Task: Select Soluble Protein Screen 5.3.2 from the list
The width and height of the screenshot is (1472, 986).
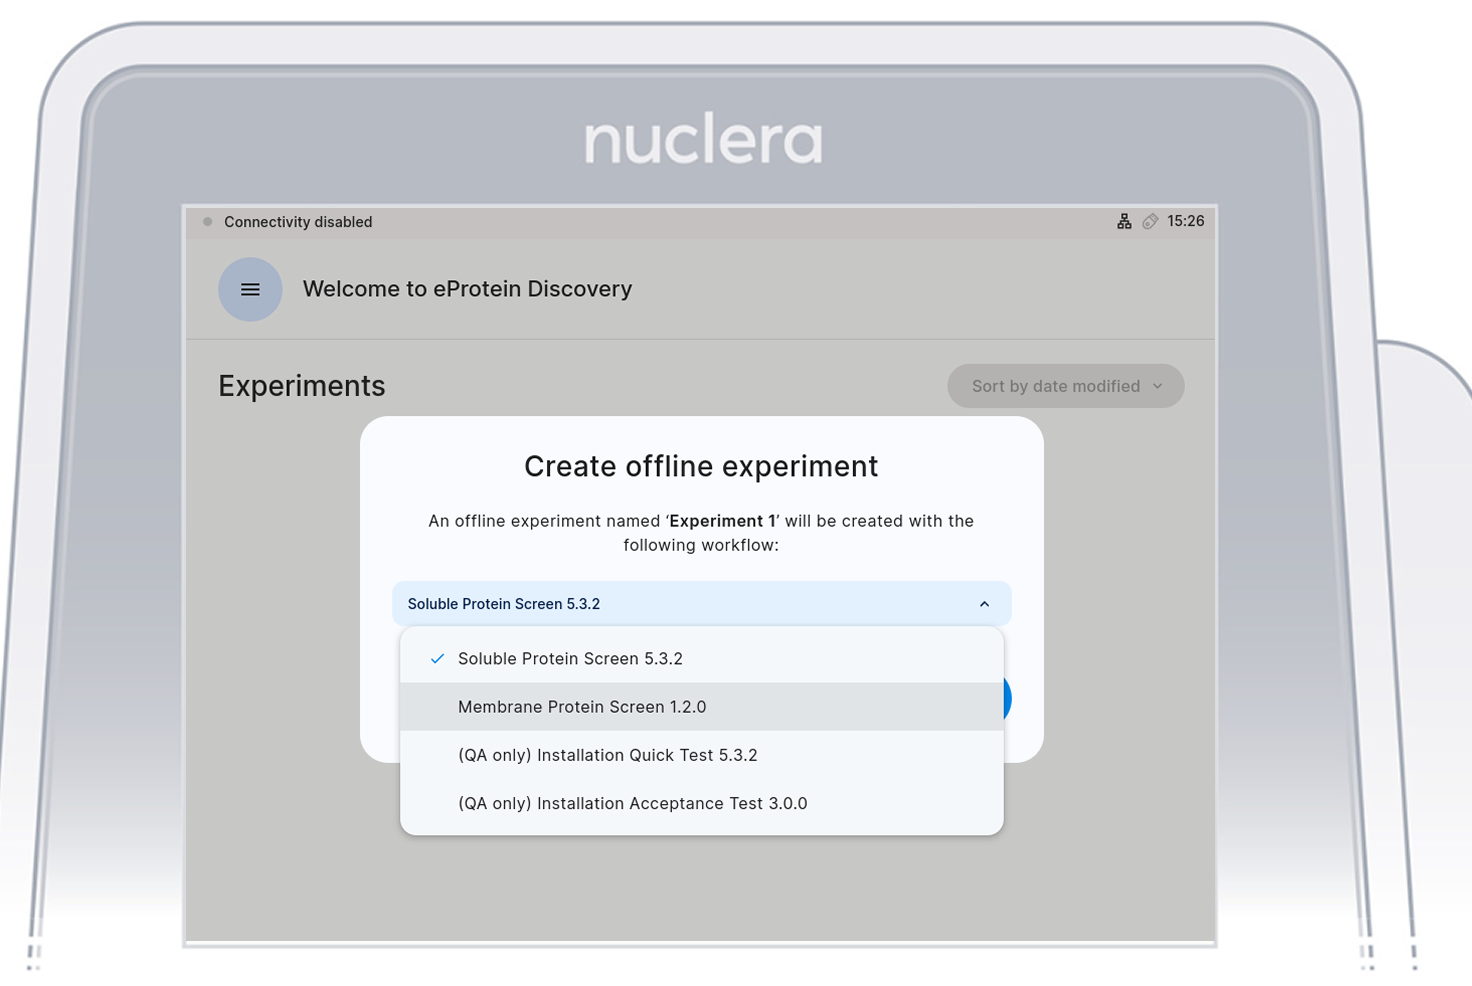Action: [x=570, y=659]
